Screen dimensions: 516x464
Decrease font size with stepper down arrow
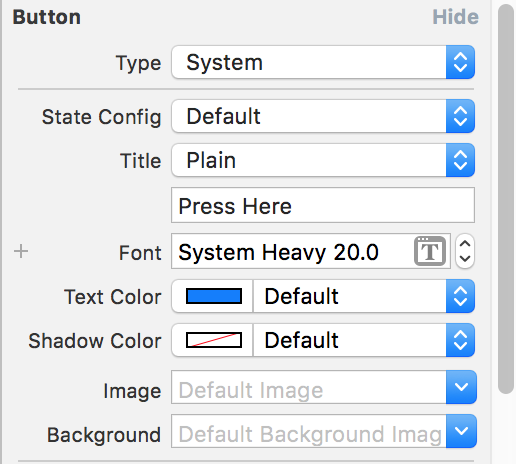pyautogui.click(x=465, y=259)
